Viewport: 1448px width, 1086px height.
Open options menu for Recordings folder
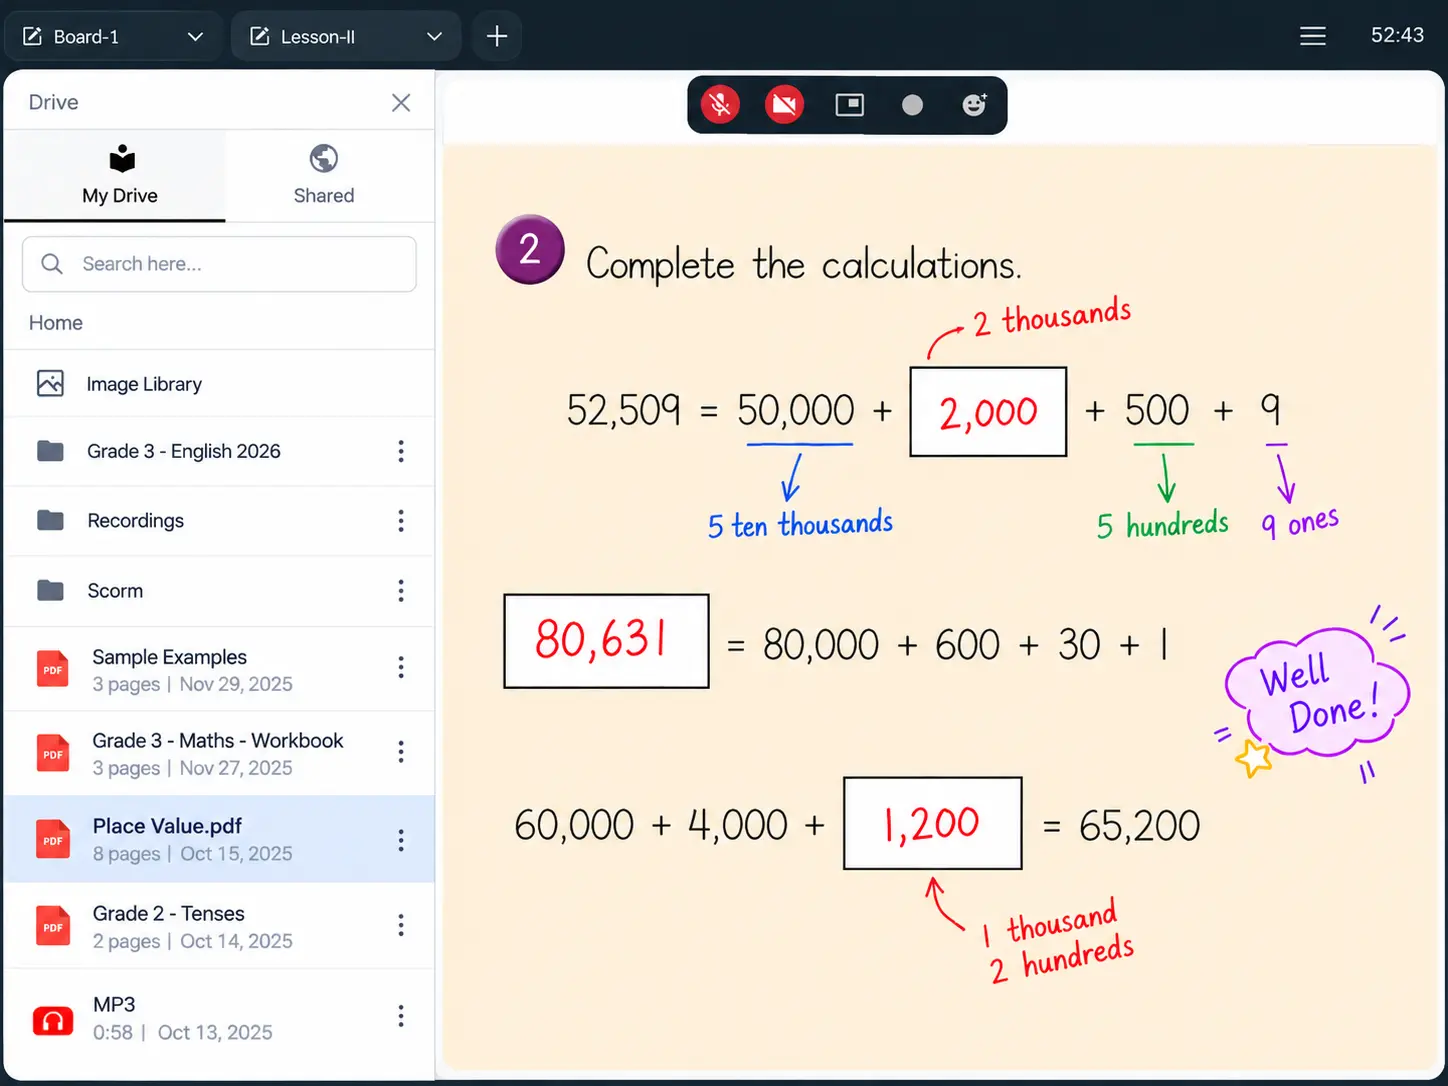coord(401,520)
